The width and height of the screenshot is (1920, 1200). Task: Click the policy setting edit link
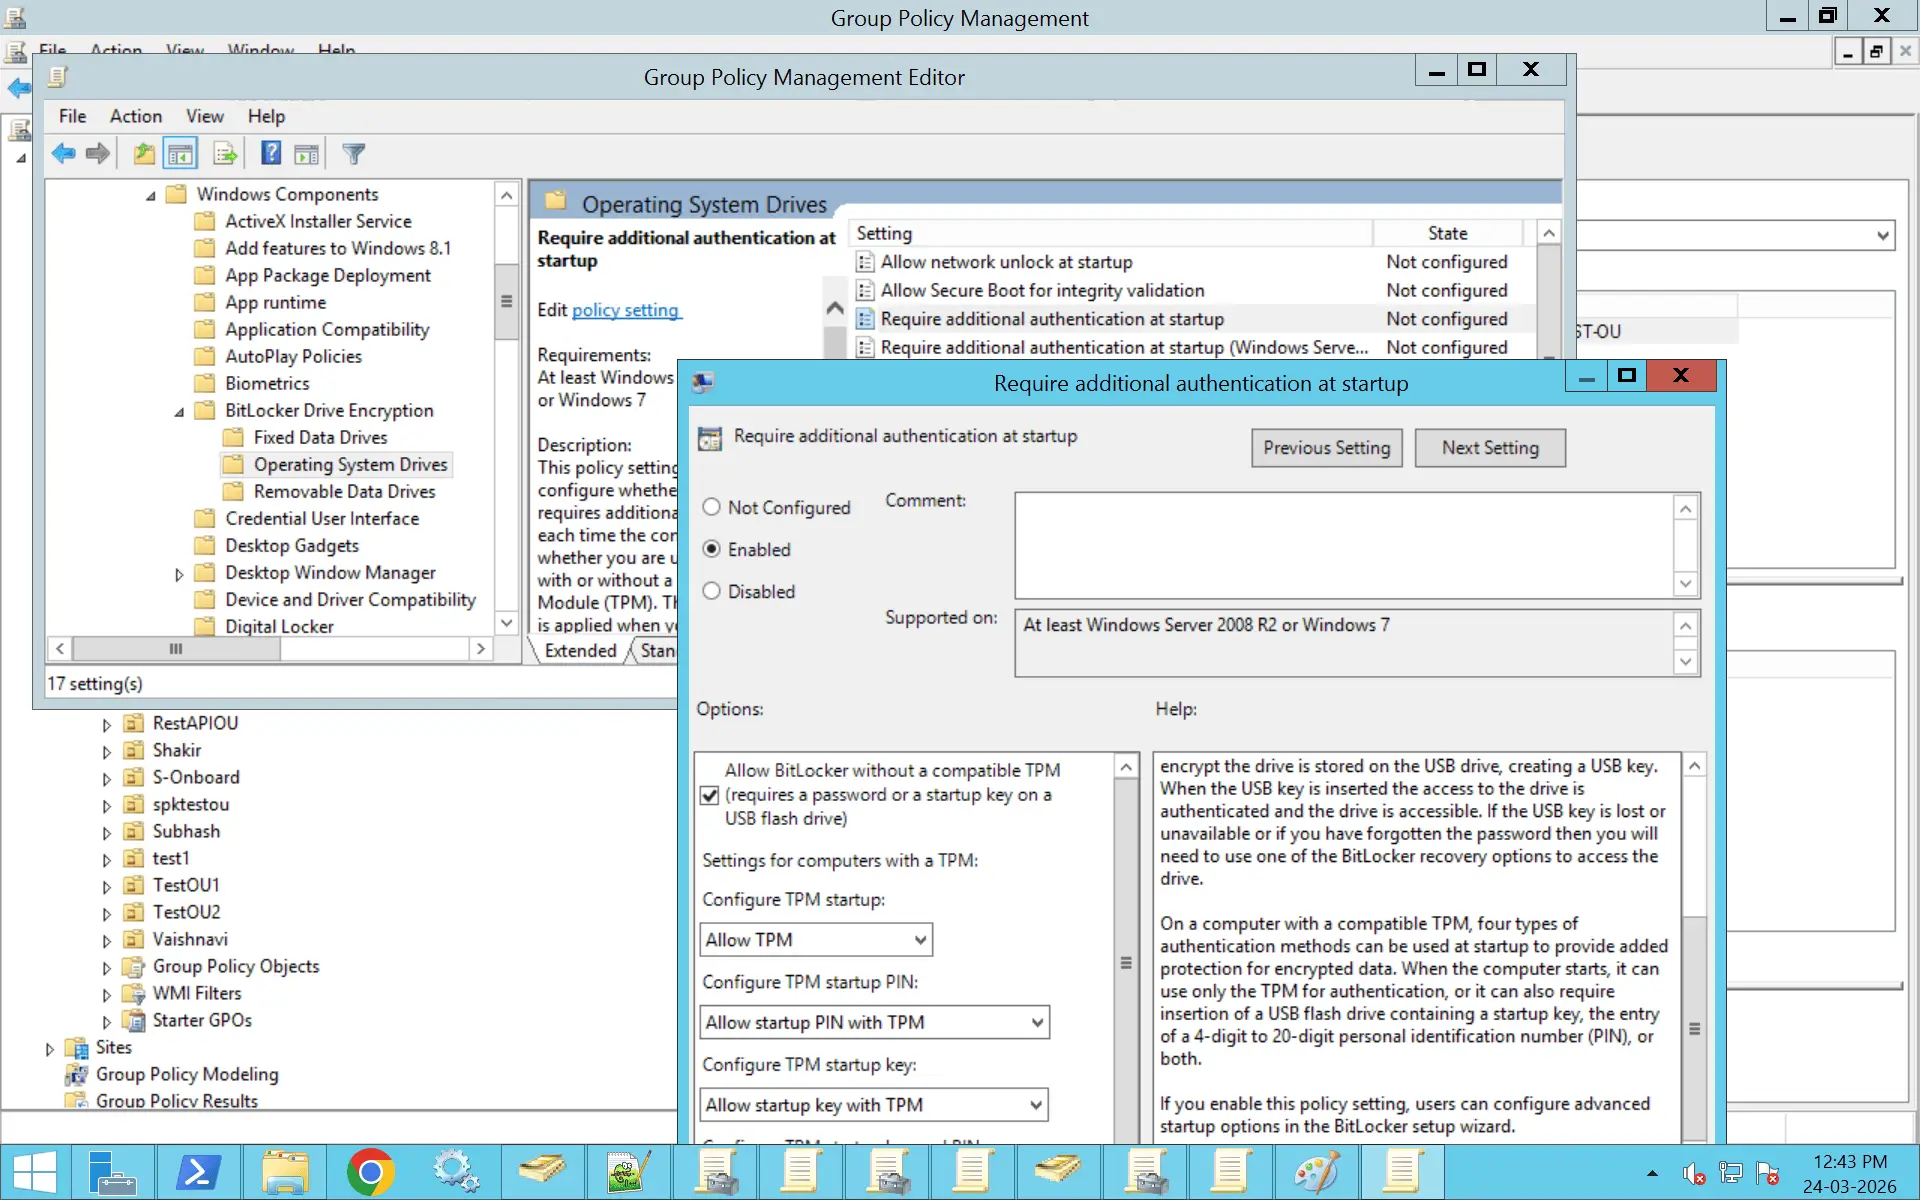point(625,310)
